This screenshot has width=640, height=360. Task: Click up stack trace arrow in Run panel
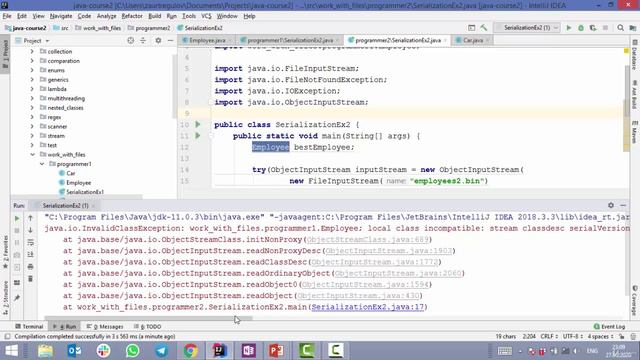coord(31,218)
